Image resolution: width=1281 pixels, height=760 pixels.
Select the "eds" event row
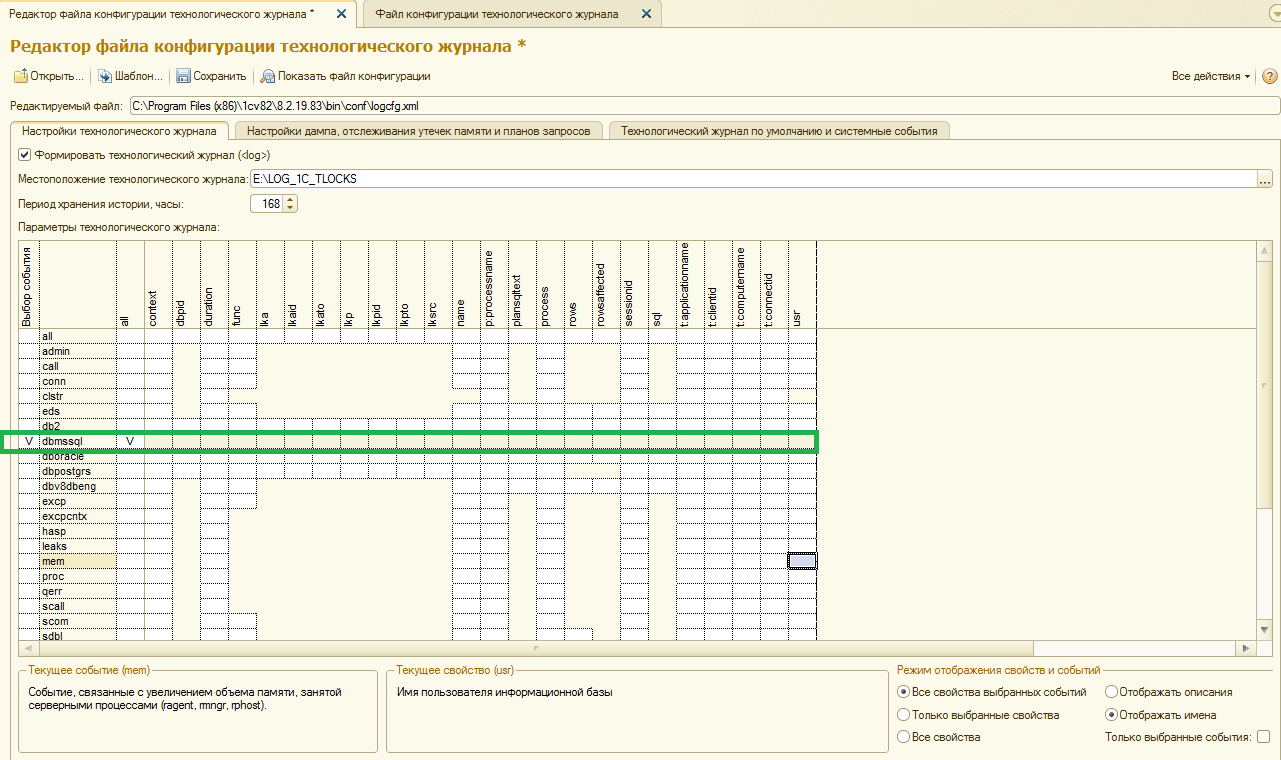[x=78, y=411]
